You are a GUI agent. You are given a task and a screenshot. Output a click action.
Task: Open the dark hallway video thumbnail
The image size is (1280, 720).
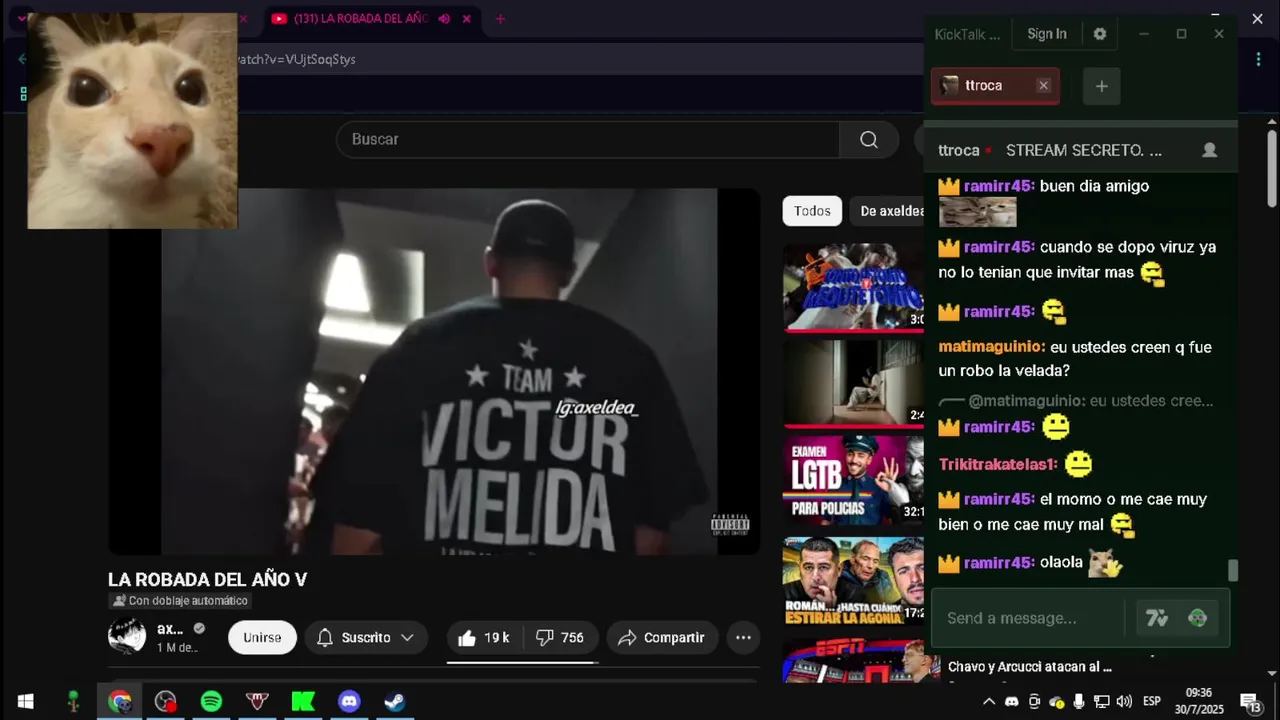click(854, 382)
